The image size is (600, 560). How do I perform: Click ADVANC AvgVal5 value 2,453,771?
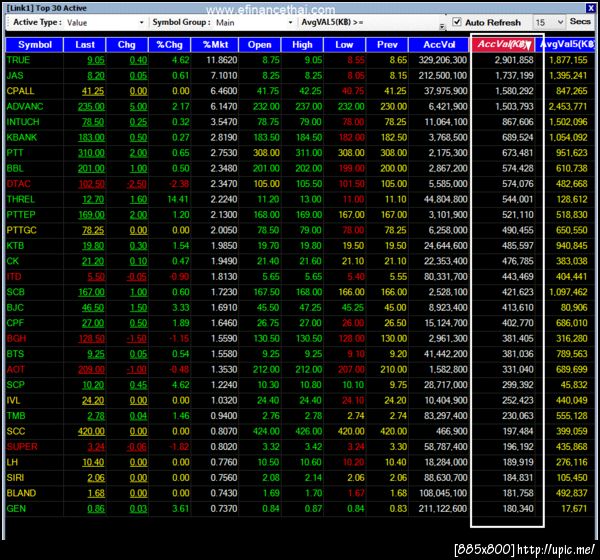point(568,106)
